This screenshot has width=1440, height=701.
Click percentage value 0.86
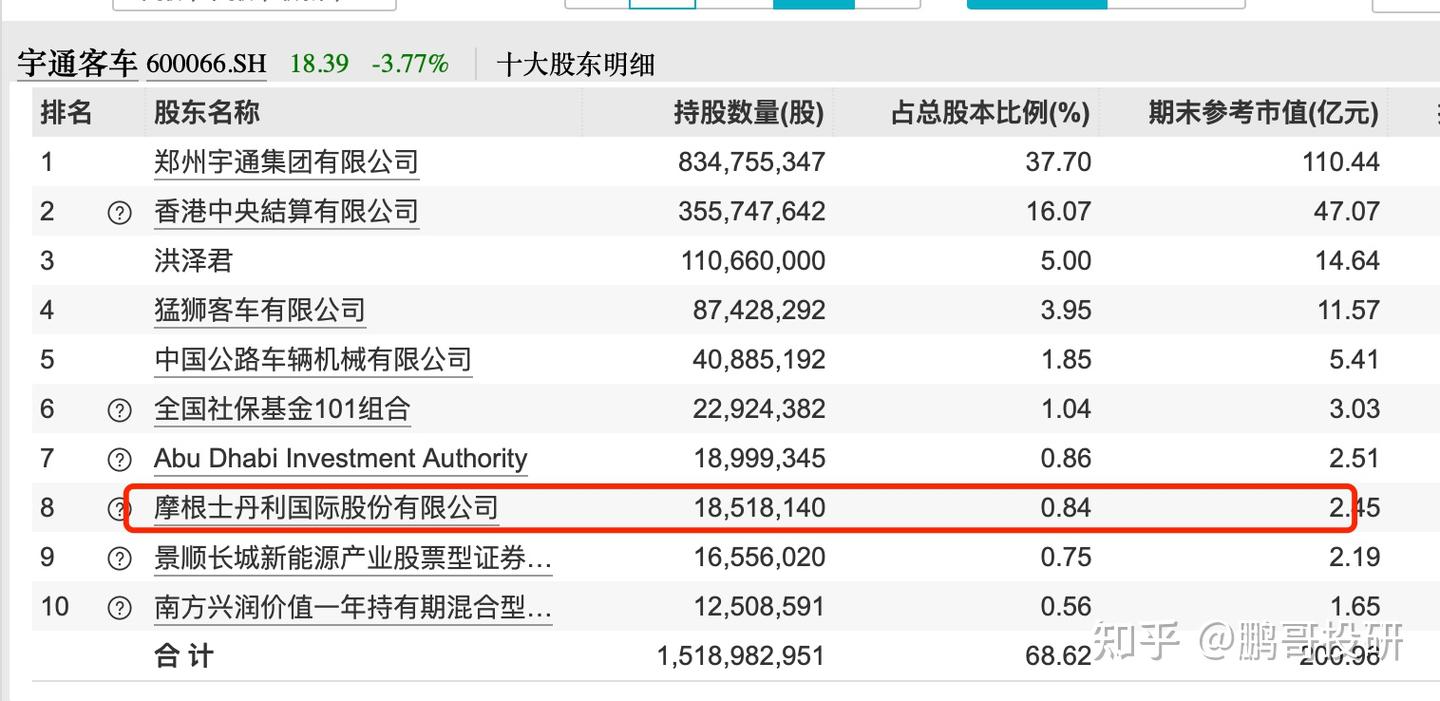[x=1066, y=458]
